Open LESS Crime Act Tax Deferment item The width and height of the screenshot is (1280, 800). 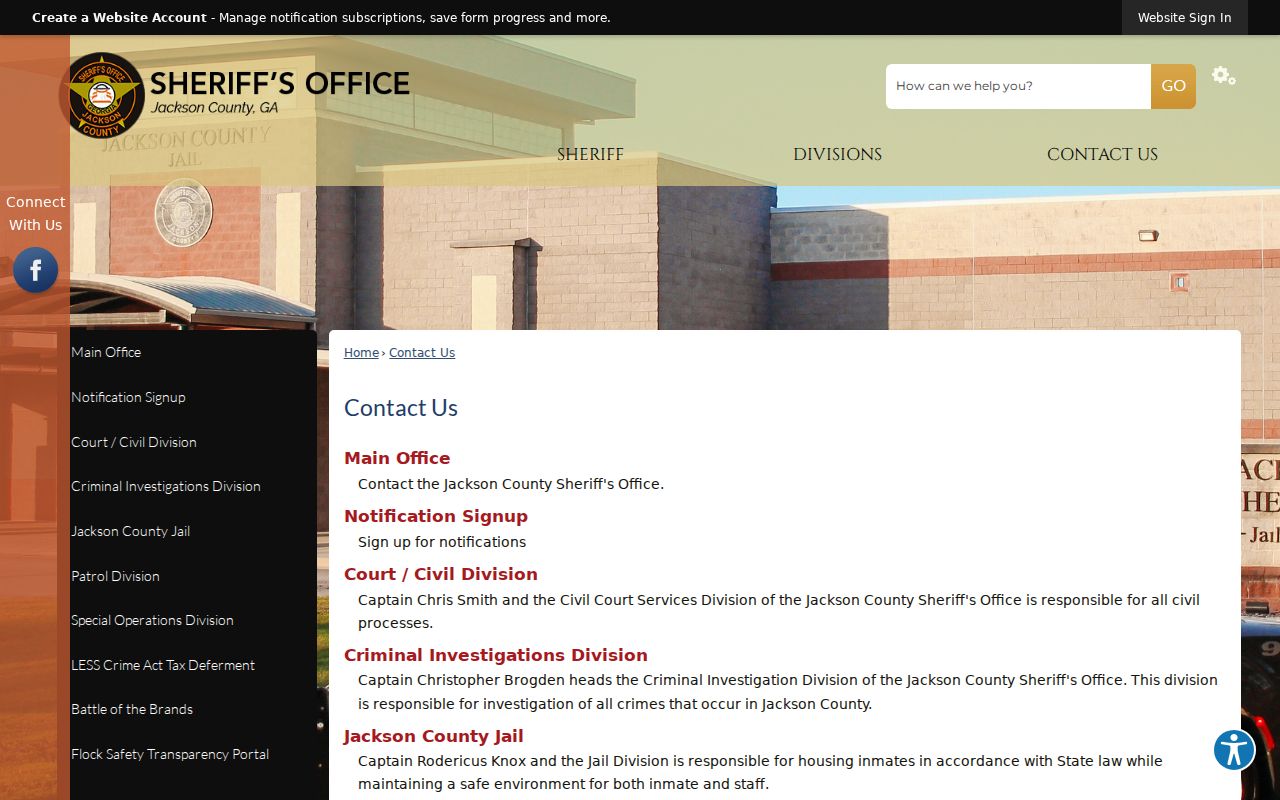163,665
